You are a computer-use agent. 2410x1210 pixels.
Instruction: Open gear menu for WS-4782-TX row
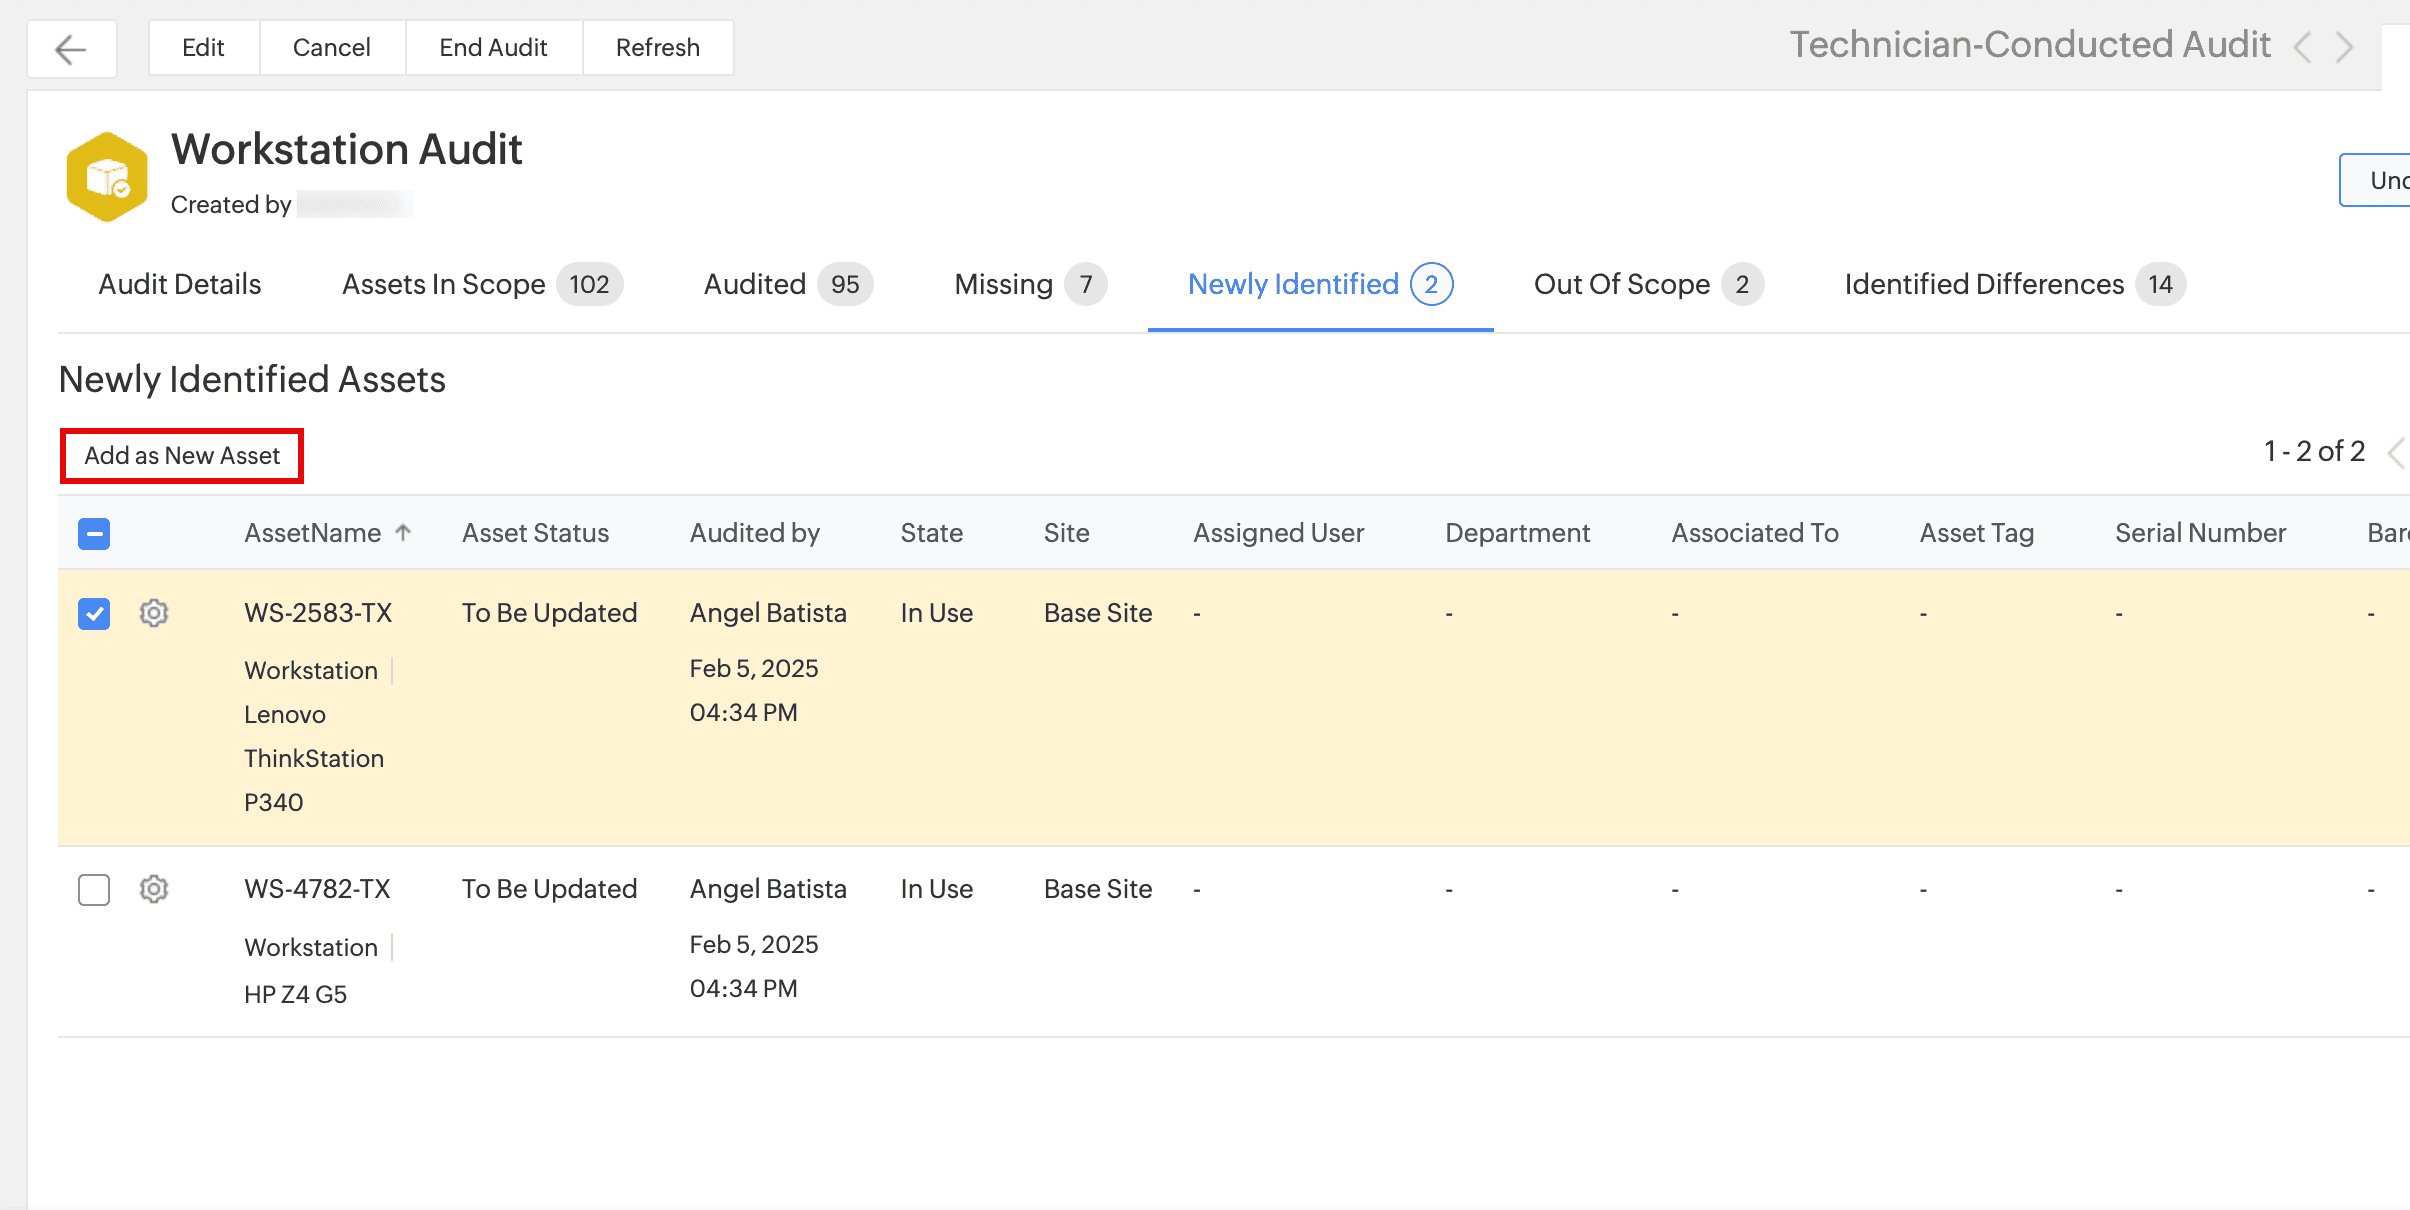click(x=153, y=889)
